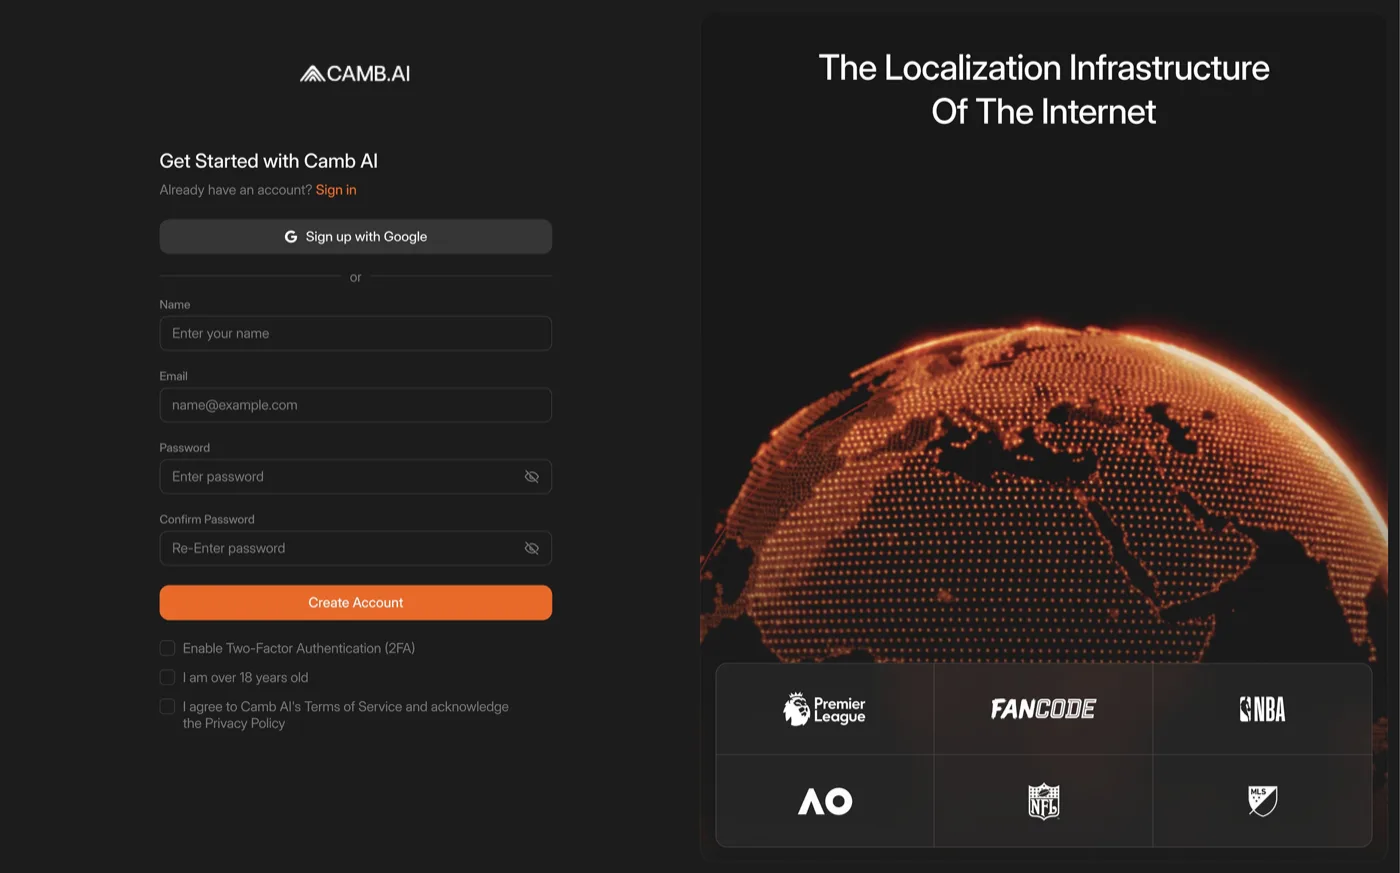Sign up with Google
Screen dimensions: 1400x873
[x=356, y=237]
